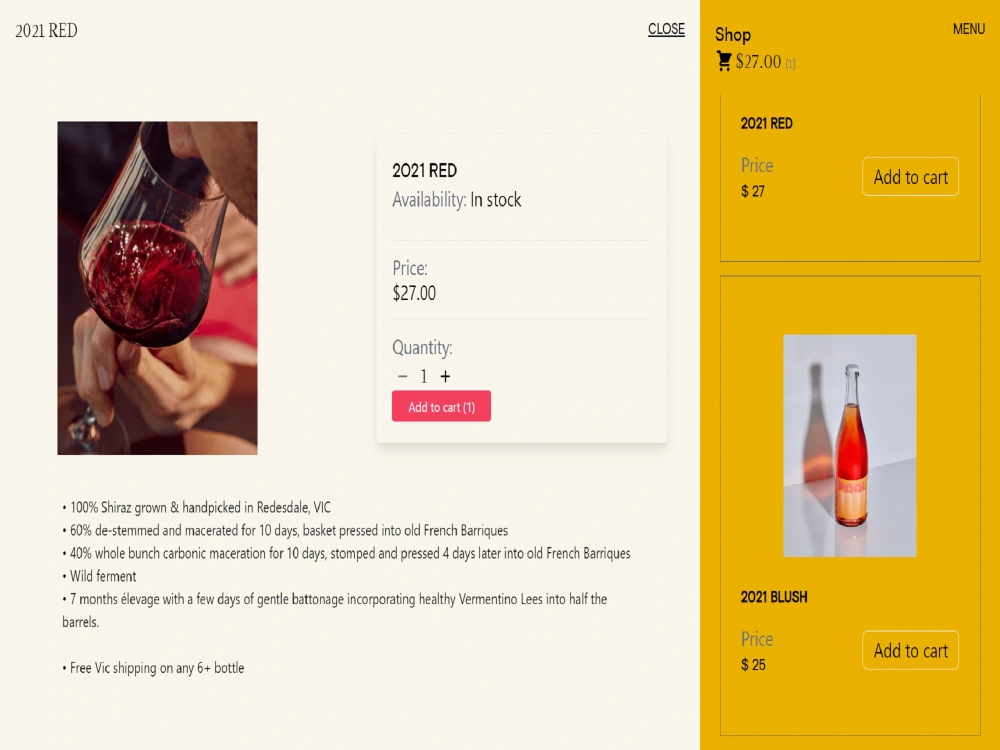Image resolution: width=1000 pixels, height=750 pixels.
Task: Click the $27.00 price in product card
Action: [x=414, y=293]
